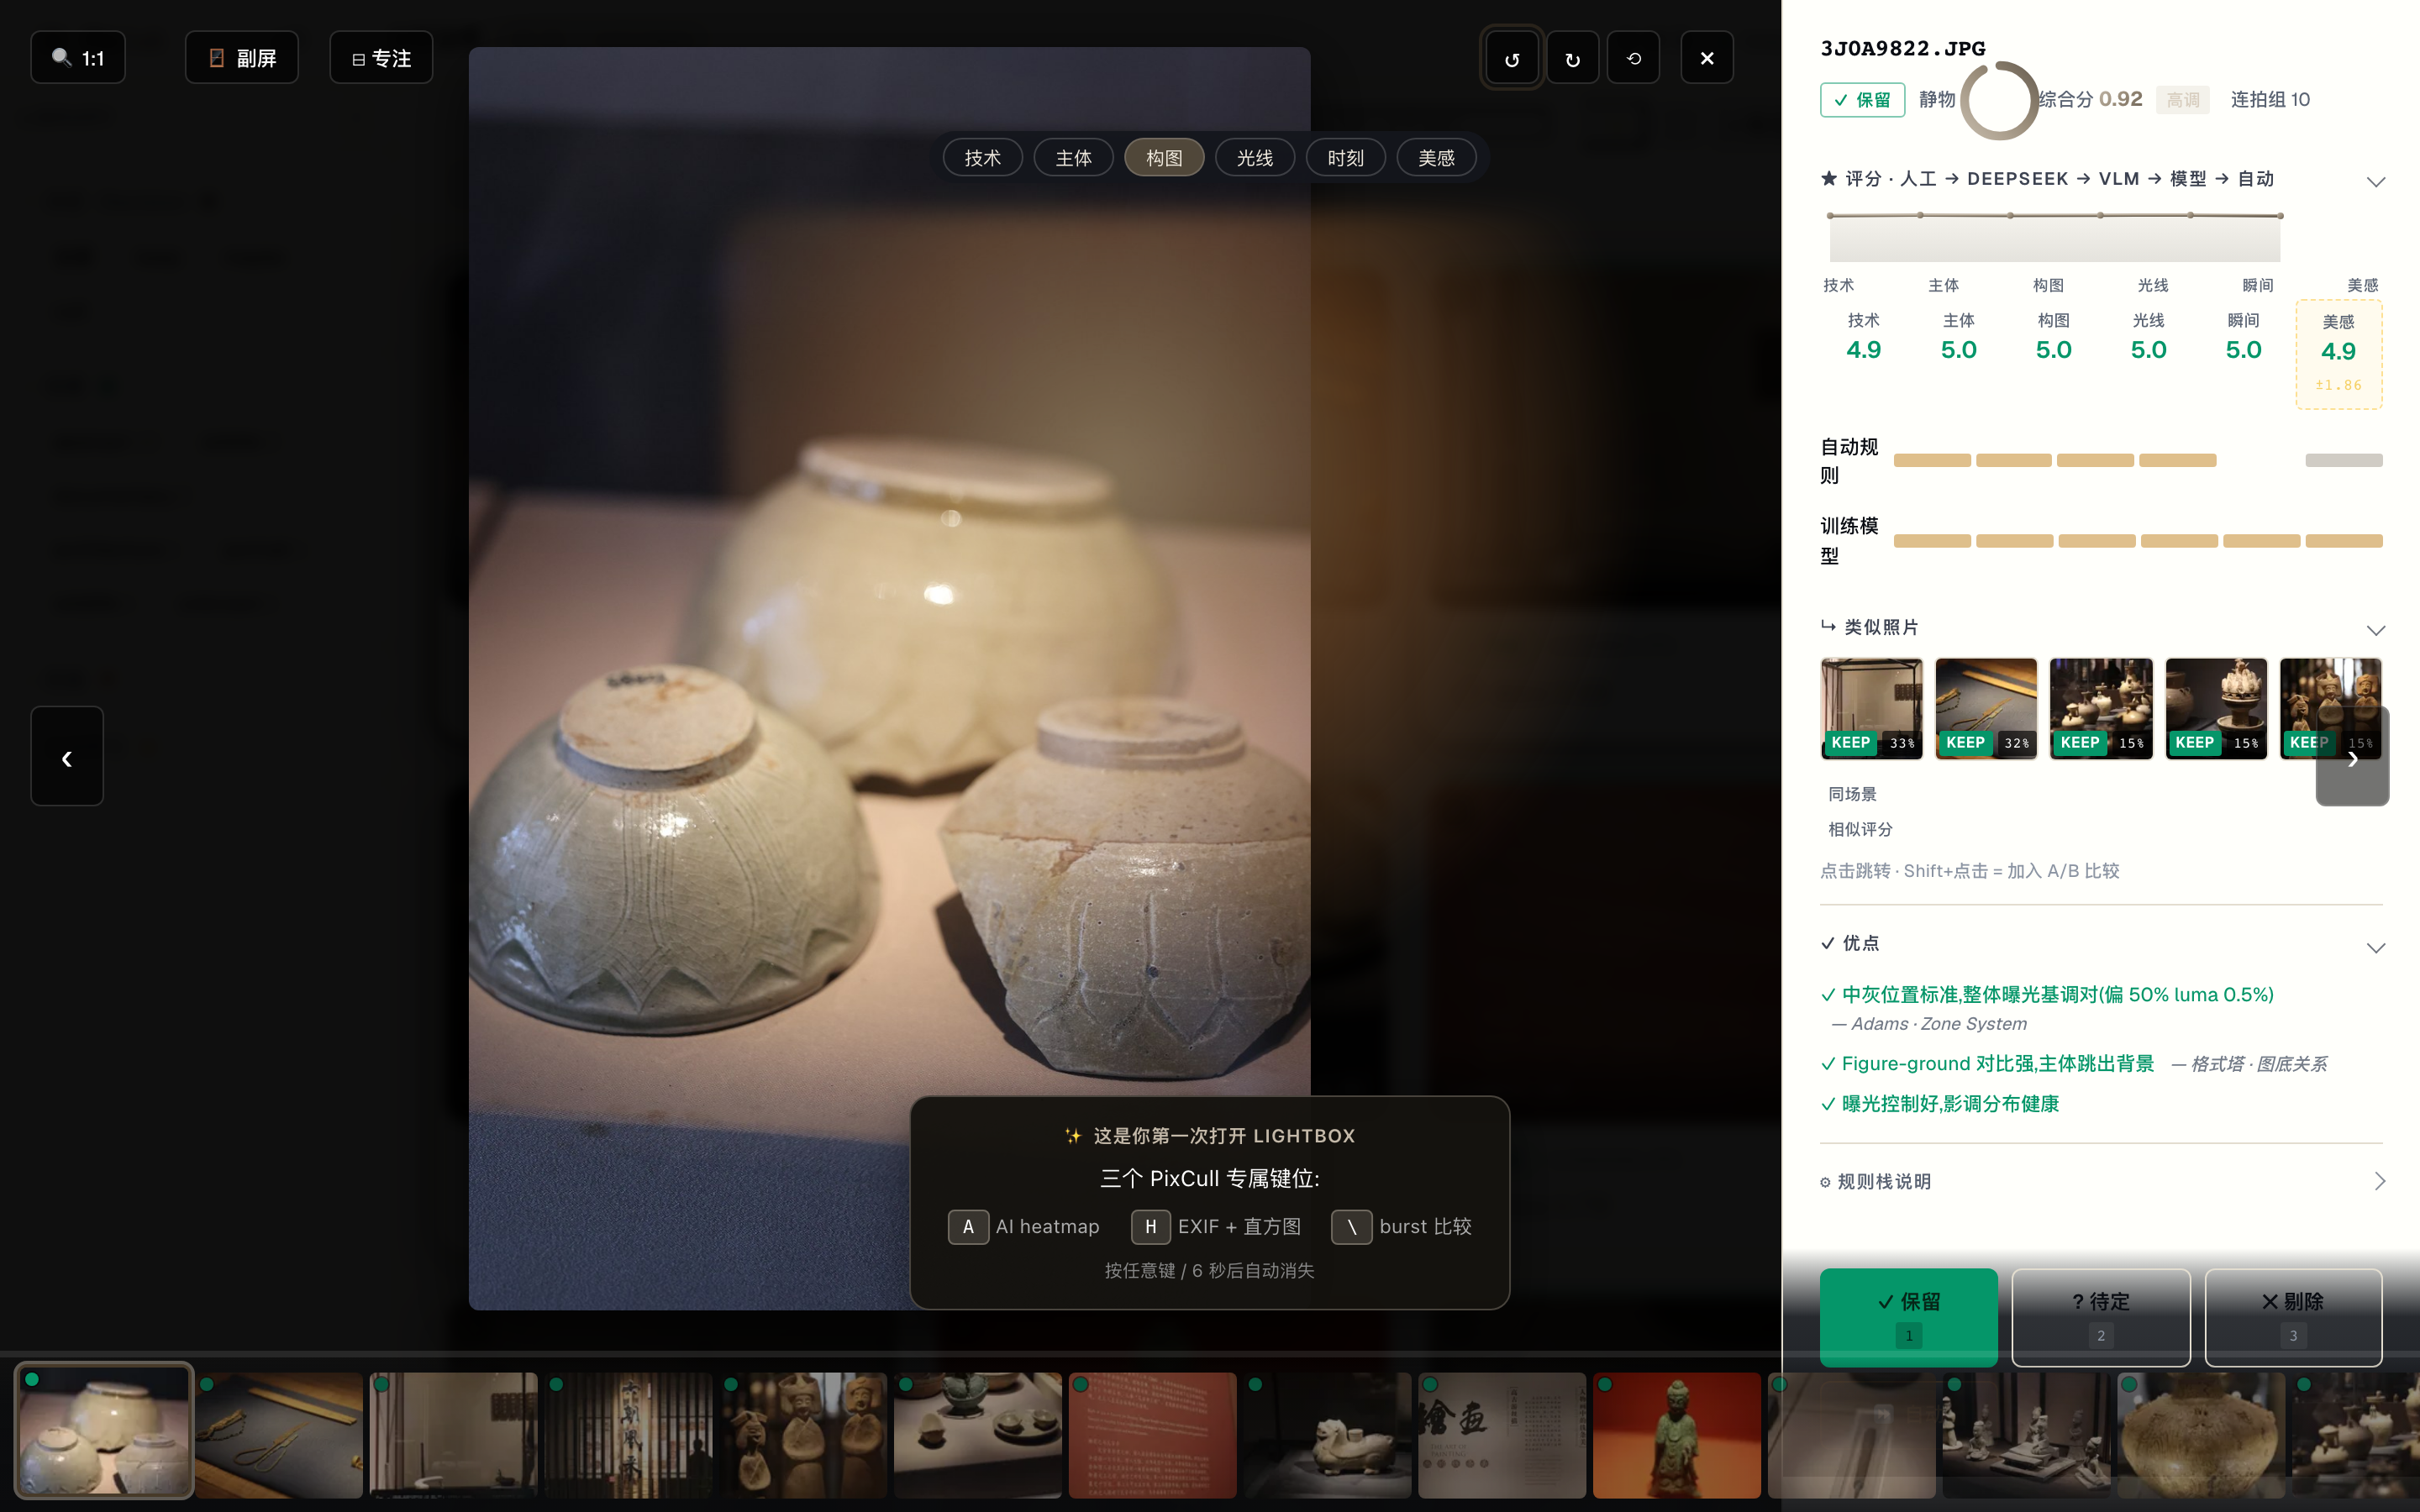Open similar photo with 32% match
The image size is (2420, 1512).
[1986, 708]
